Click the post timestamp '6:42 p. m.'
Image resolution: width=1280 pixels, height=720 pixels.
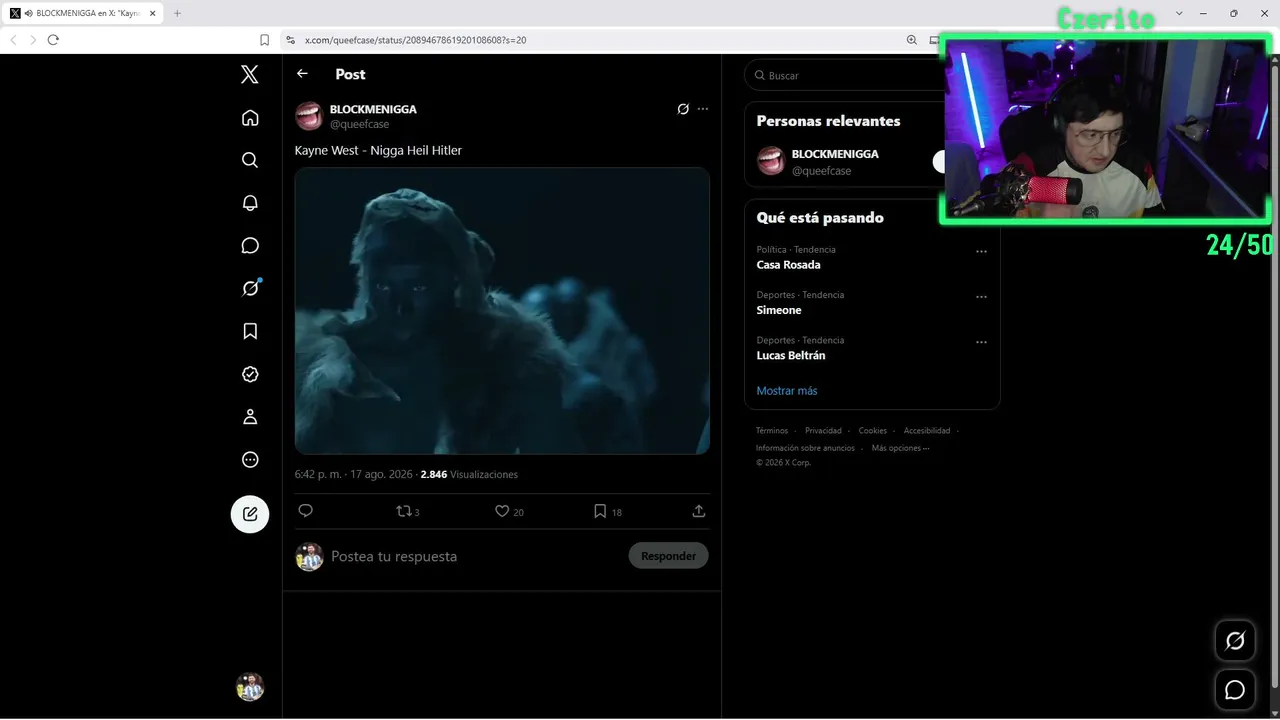point(318,474)
